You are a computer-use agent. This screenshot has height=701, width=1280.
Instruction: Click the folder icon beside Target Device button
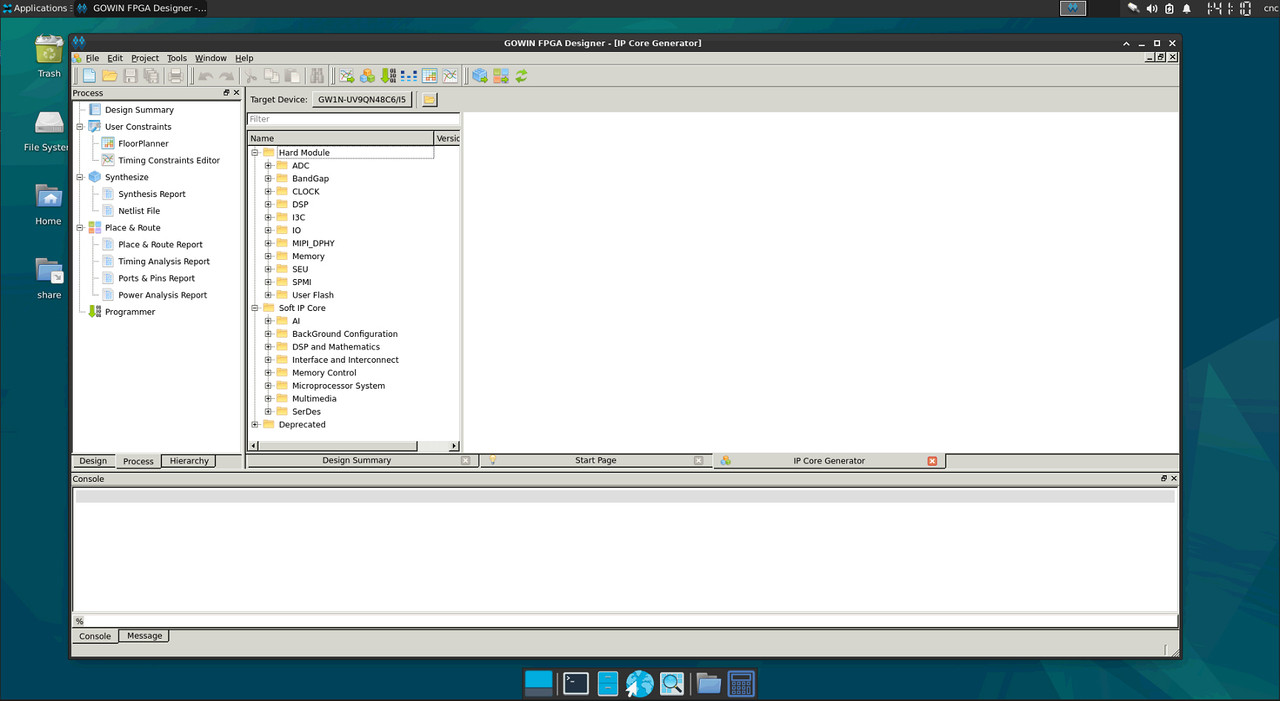[x=429, y=100]
